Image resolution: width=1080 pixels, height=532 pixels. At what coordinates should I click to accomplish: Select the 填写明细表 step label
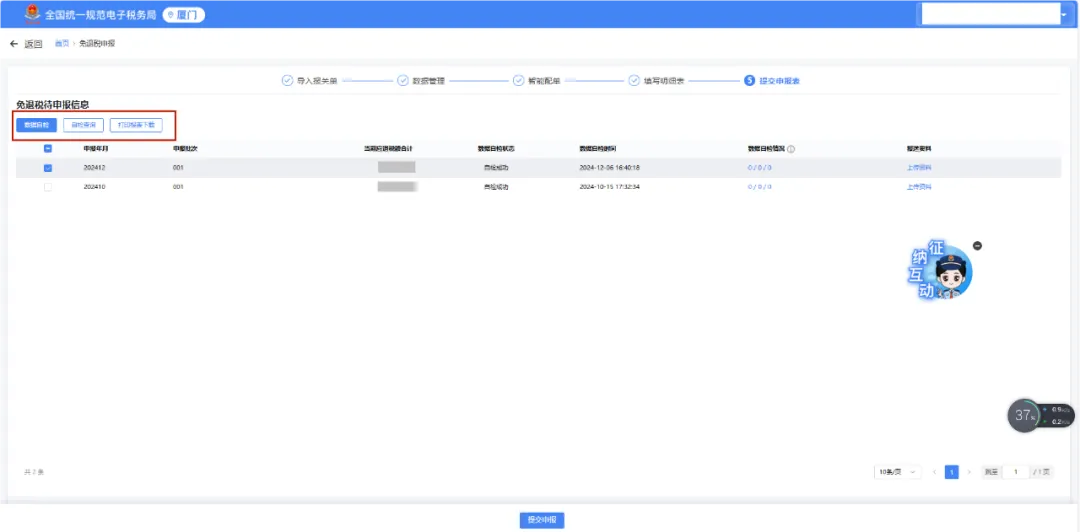click(x=664, y=81)
